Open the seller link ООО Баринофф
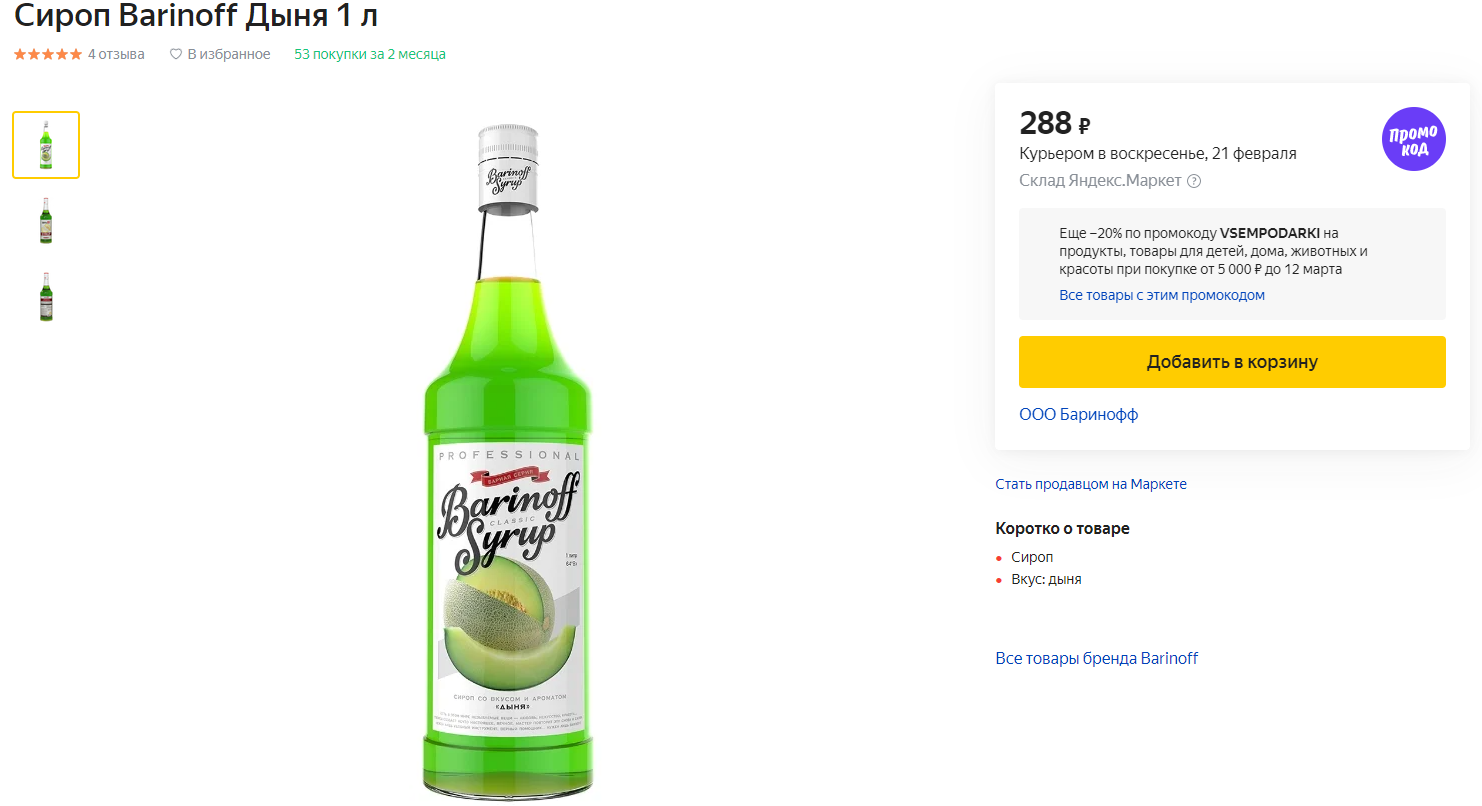The height and width of the screenshot is (806, 1482). [x=1078, y=414]
